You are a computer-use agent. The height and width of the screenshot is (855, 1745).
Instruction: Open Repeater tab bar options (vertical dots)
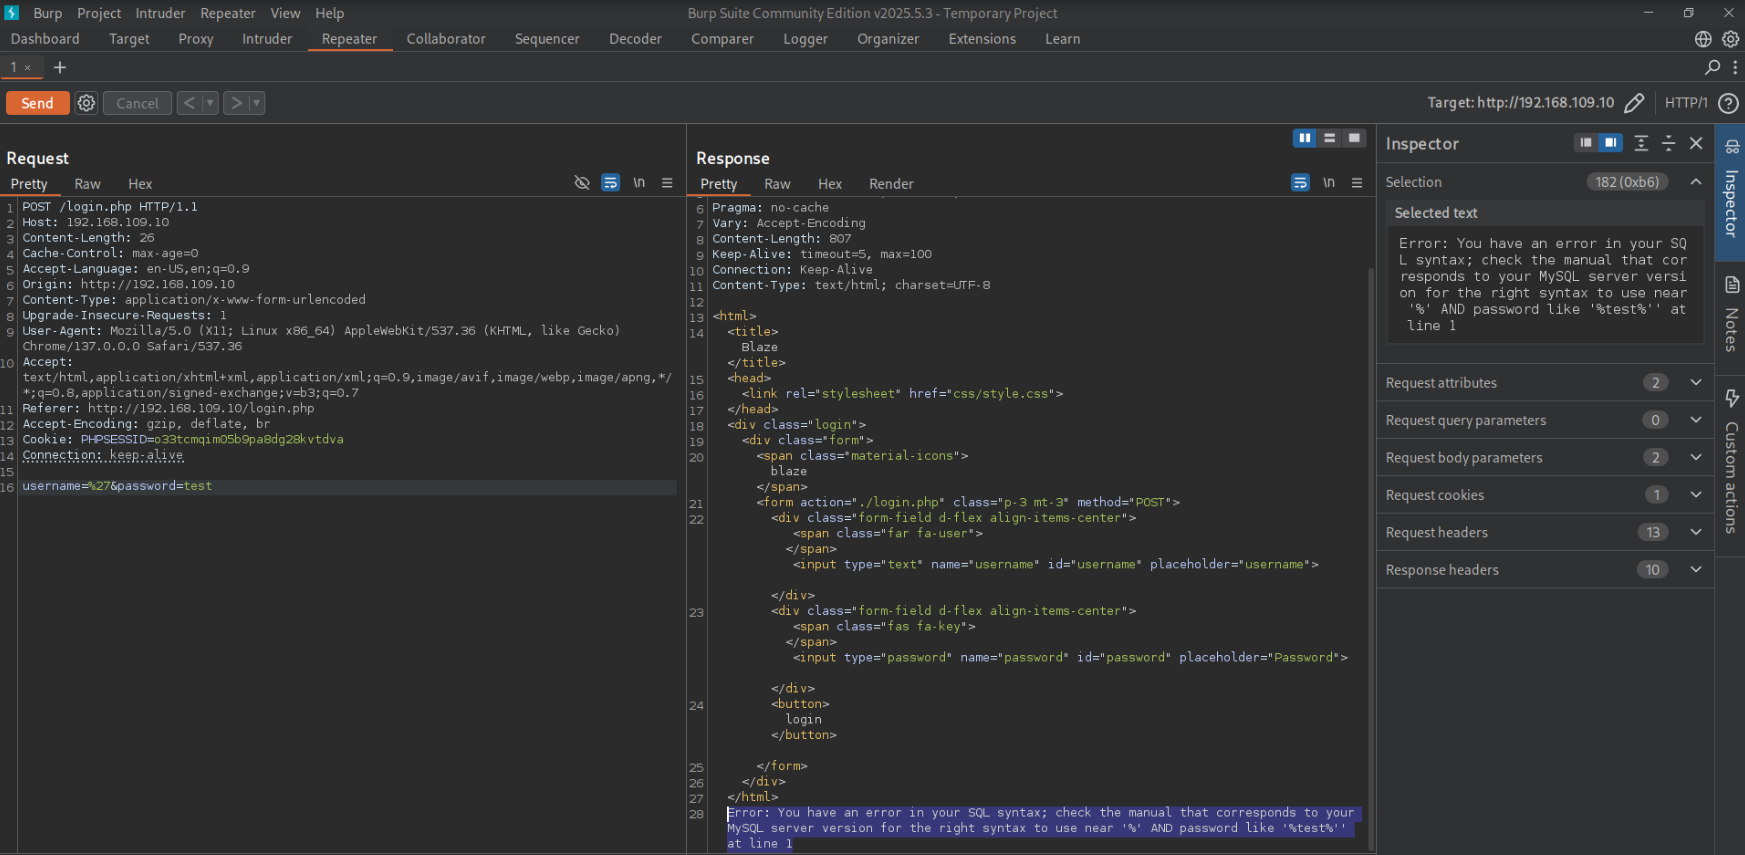pos(1735,67)
